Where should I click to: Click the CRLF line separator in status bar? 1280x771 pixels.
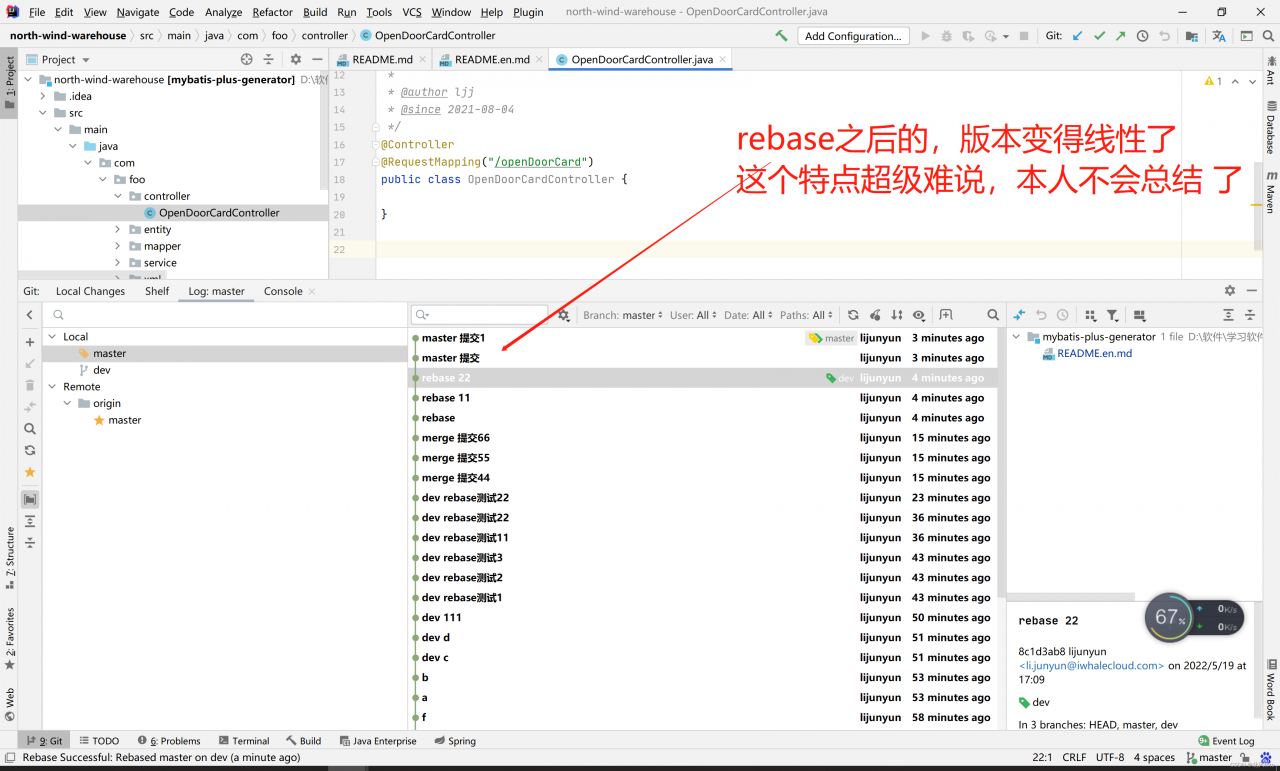coord(1074,758)
